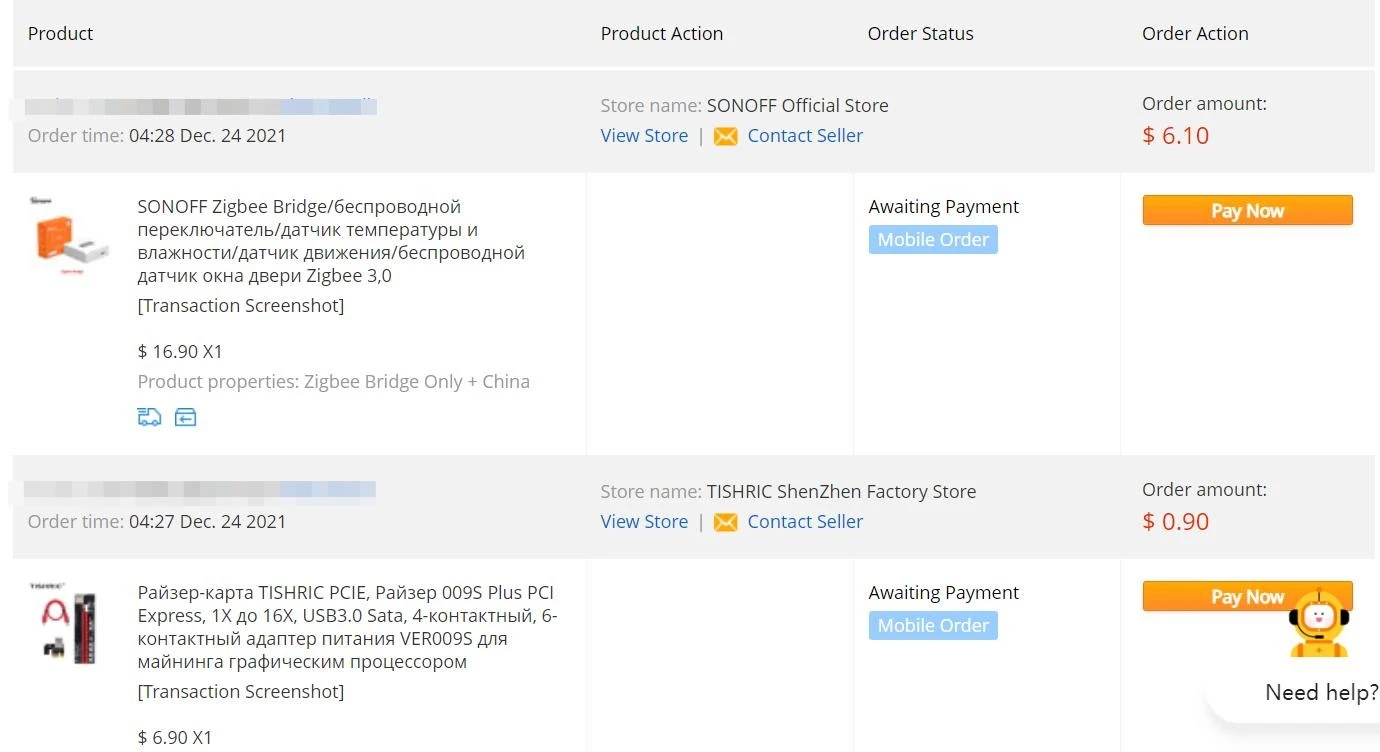Click the envelope icon for TISHRIC store
The height and width of the screenshot is (752, 1380).
[x=726, y=522]
